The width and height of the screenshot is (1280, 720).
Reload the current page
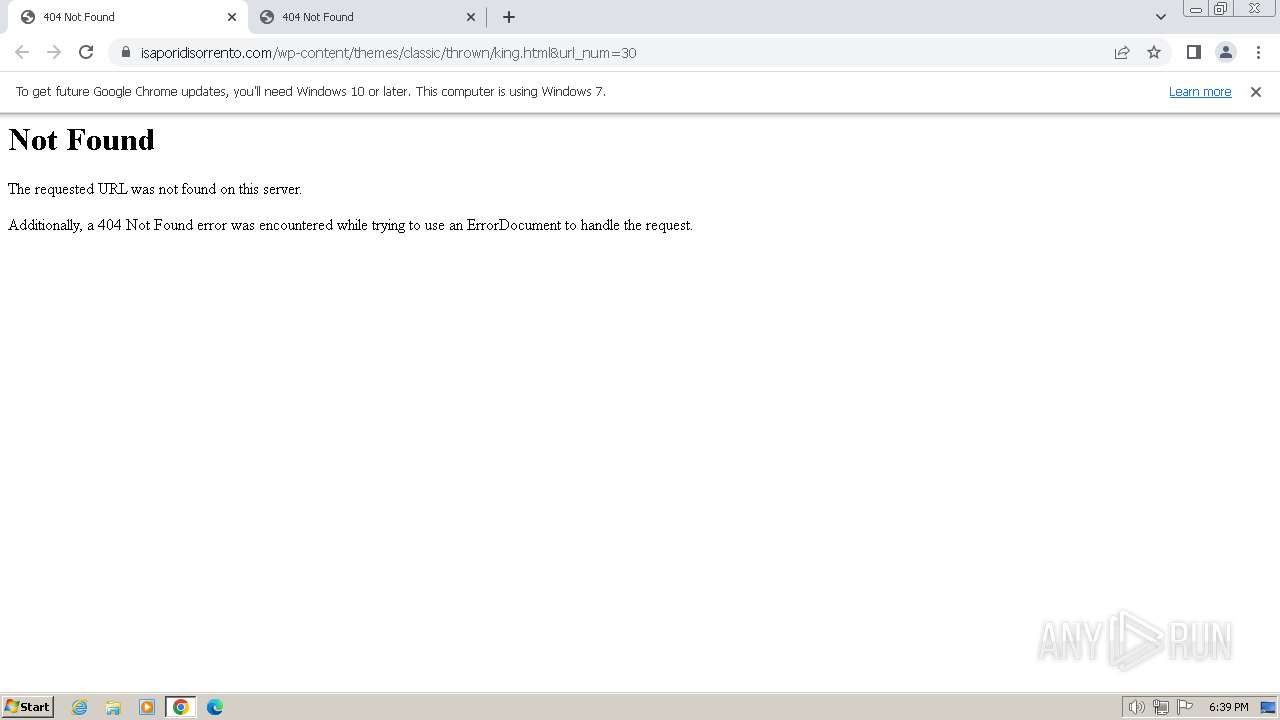click(x=86, y=52)
